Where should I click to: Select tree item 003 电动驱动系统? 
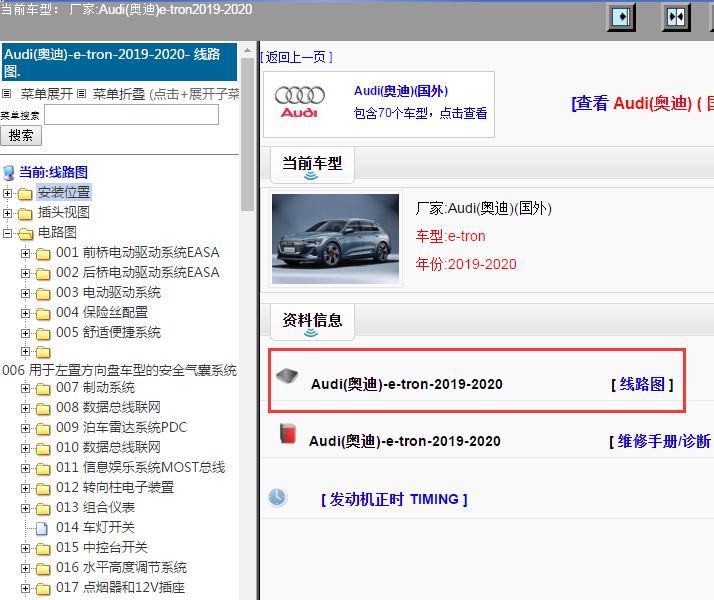coord(108,293)
